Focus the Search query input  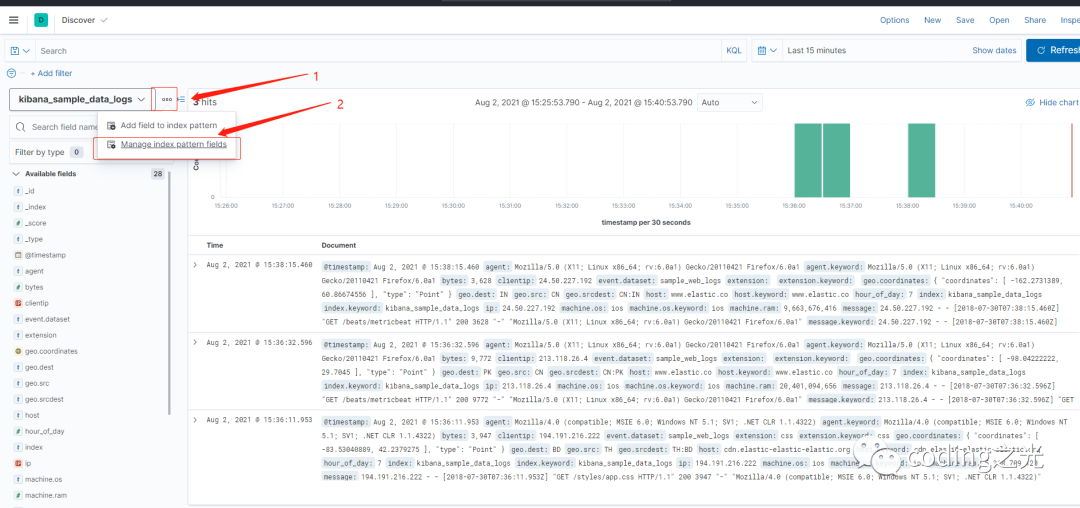pyautogui.click(x=379, y=50)
